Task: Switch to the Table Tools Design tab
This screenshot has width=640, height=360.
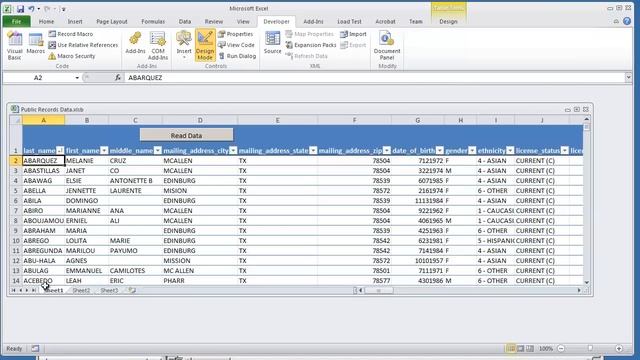Action: point(448,21)
